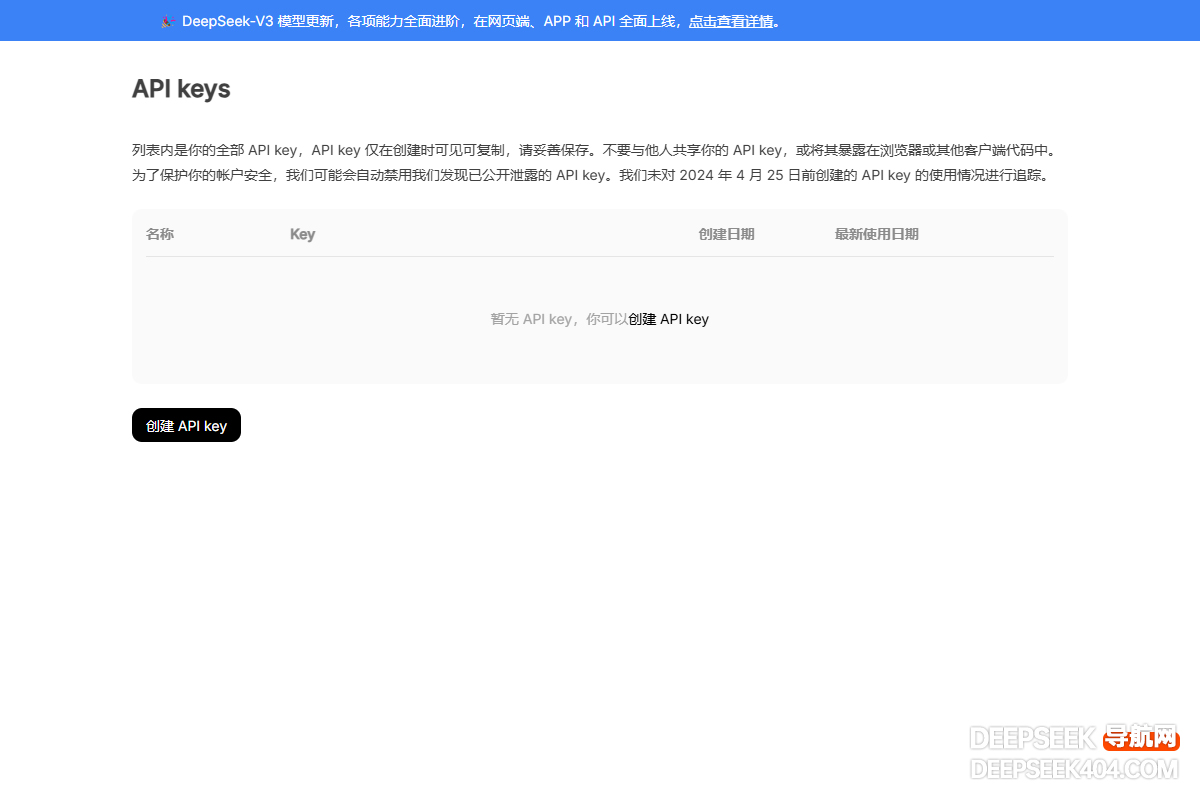This screenshot has width=1200, height=800.
Task: Click the DEEPSEEK404.COM watermark text
Action: pyautogui.click(x=1075, y=769)
